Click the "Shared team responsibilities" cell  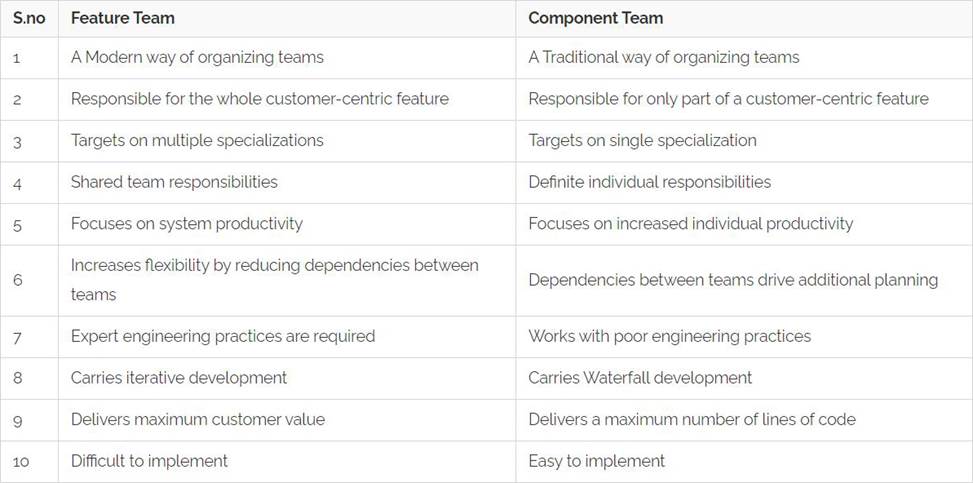[x=174, y=182]
